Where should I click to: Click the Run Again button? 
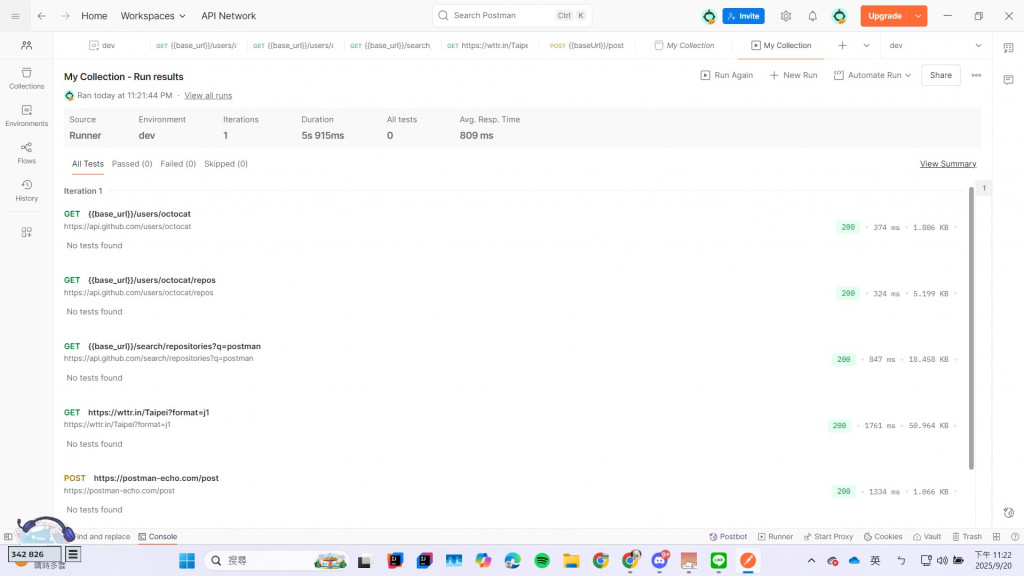click(726, 75)
